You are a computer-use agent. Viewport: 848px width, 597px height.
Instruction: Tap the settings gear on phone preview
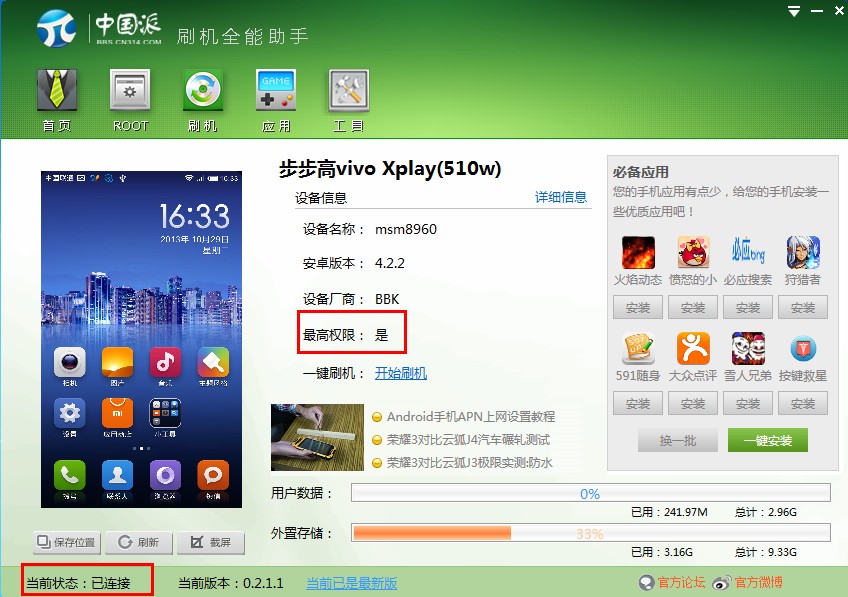tap(70, 413)
